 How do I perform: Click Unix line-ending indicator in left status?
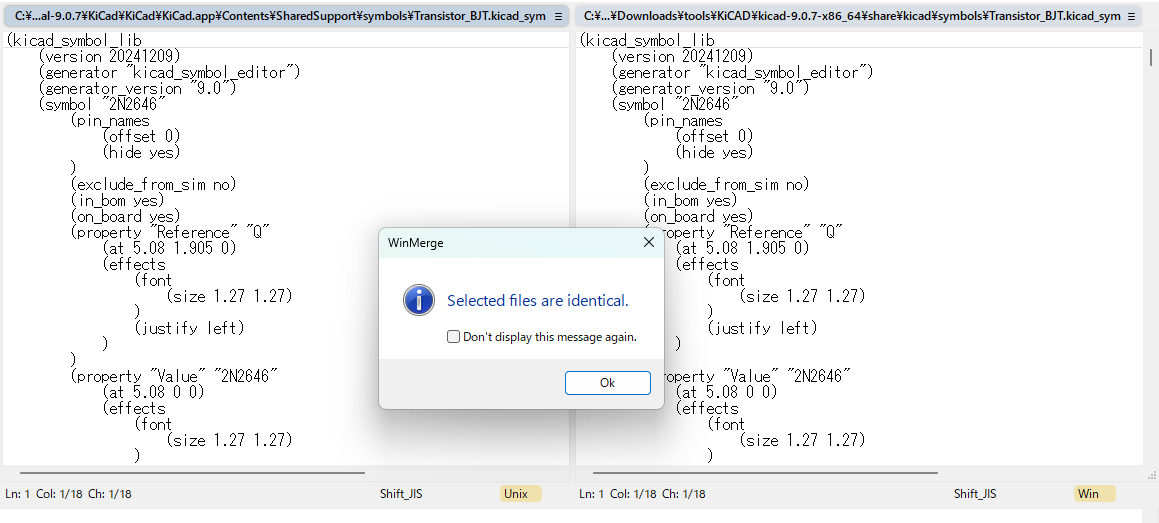(520, 493)
